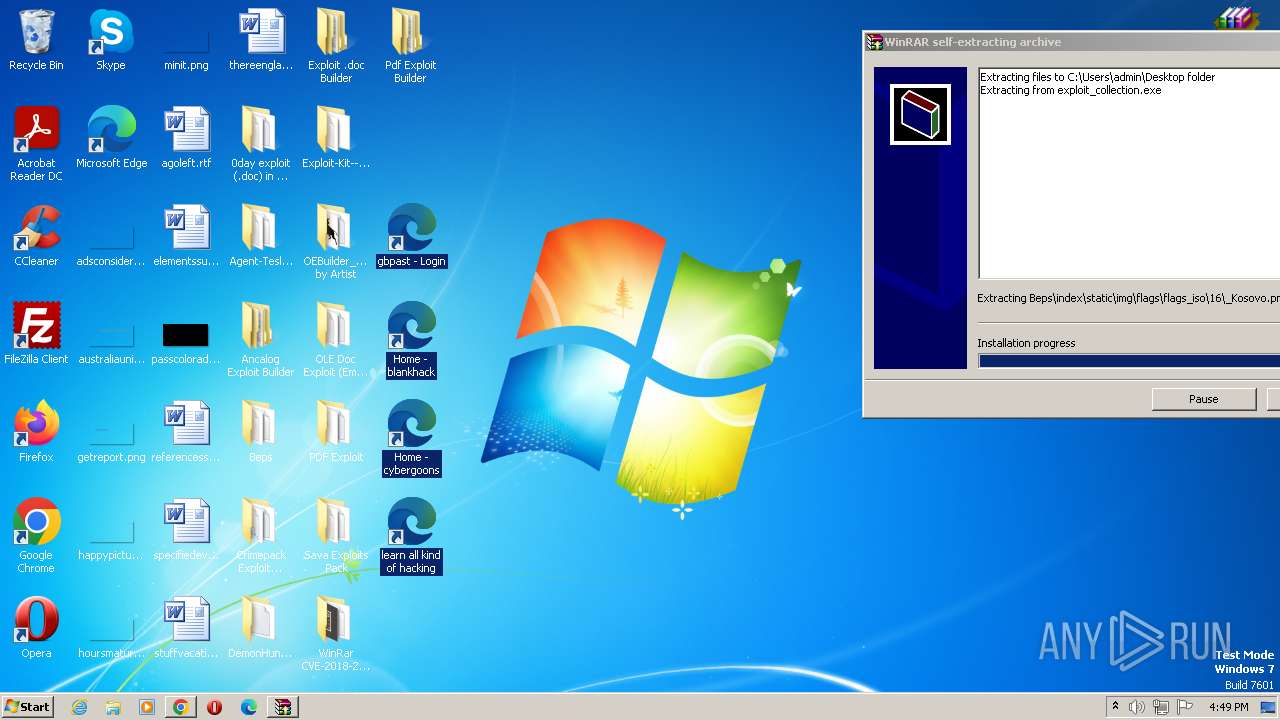Open Opera from the taskbar
1280x720 pixels.
pyautogui.click(x=214, y=707)
